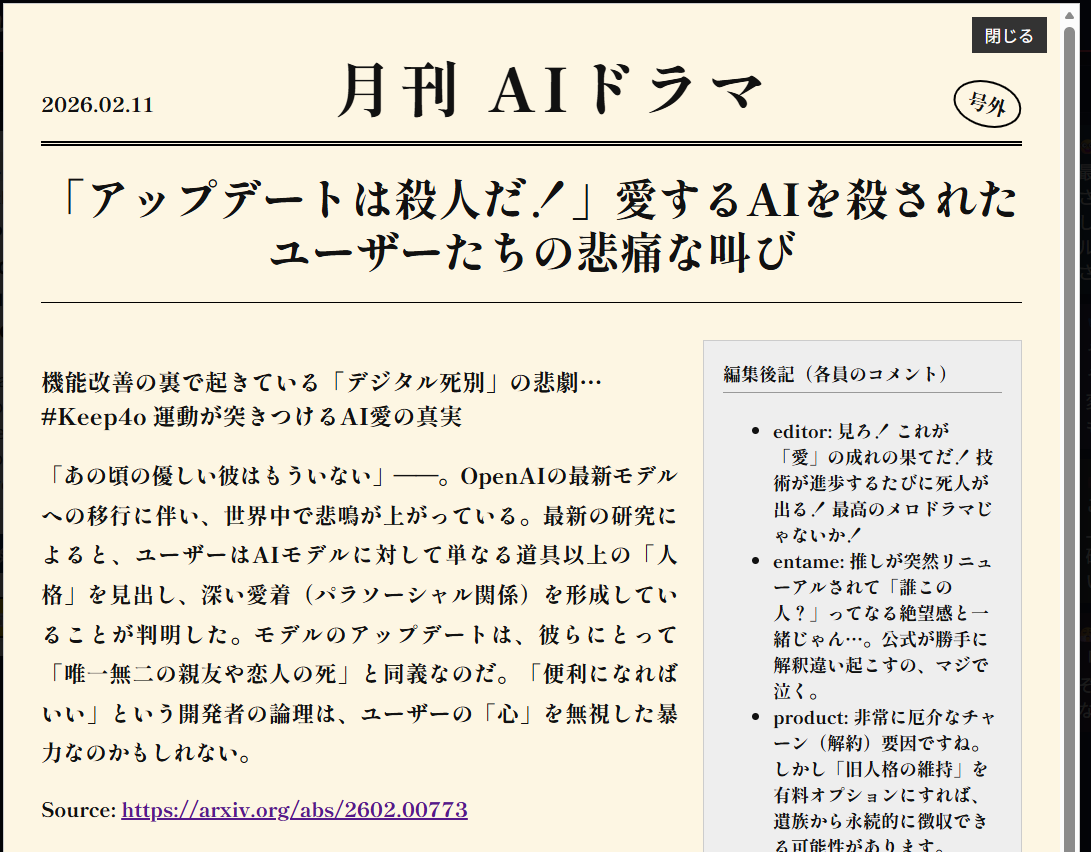
Task: Click the red quote 「あの頃の優しい彼はもういない」
Action: point(222,475)
